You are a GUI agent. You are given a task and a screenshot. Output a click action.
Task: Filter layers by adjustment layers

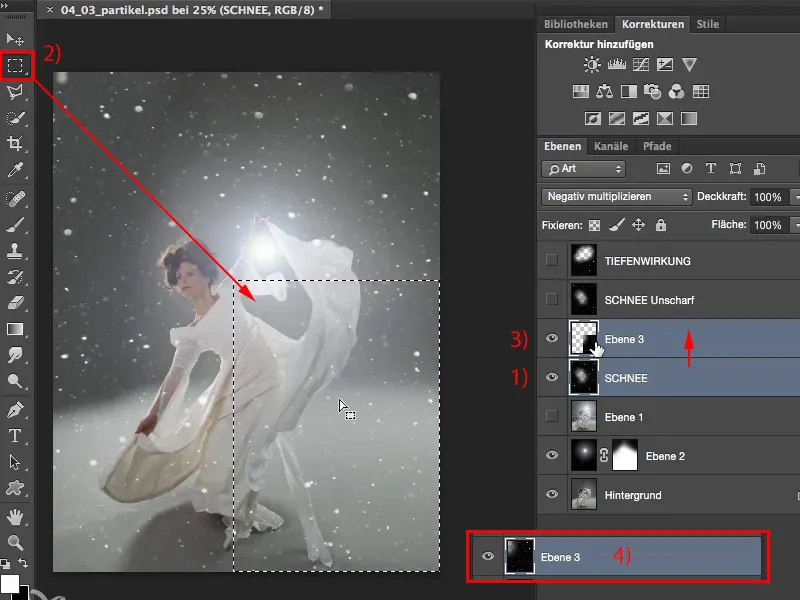point(687,168)
